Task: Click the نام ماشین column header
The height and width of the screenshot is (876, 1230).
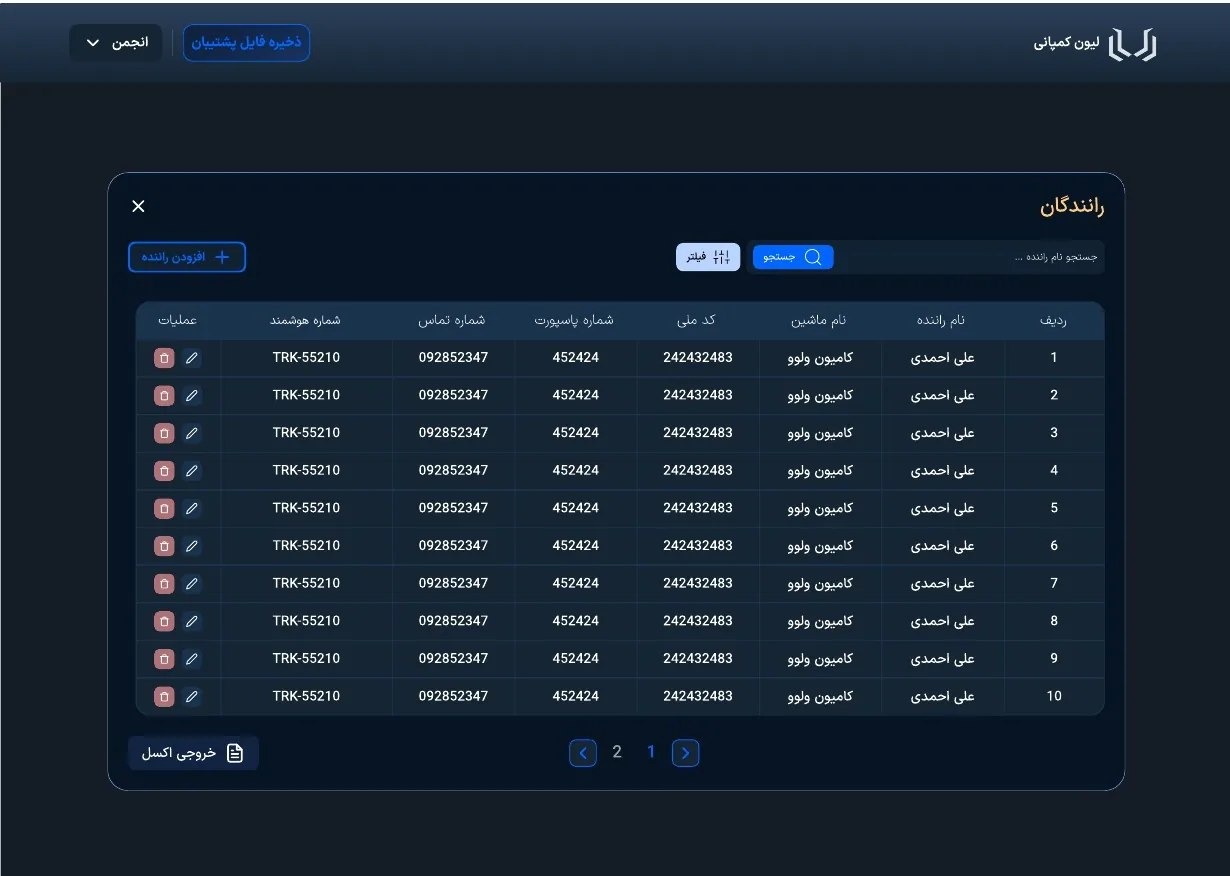Action: (x=819, y=320)
